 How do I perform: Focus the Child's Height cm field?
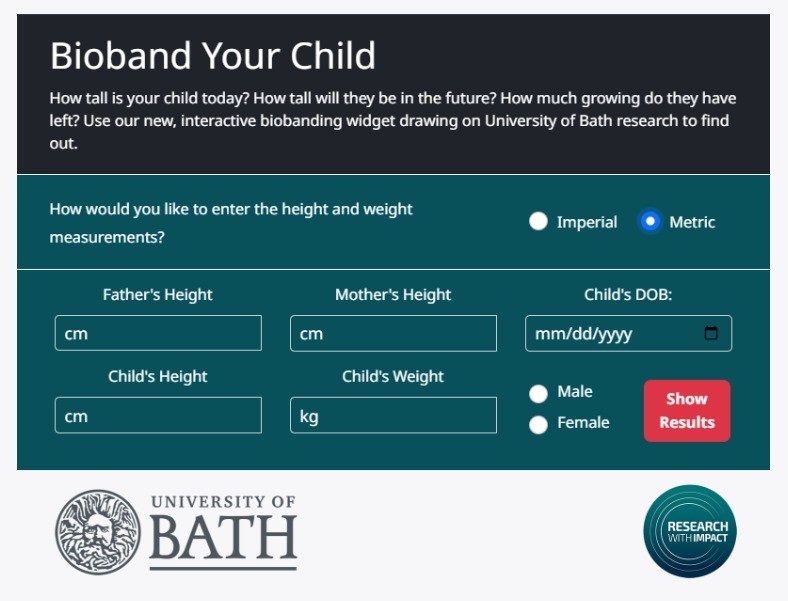click(x=158, y=416)
